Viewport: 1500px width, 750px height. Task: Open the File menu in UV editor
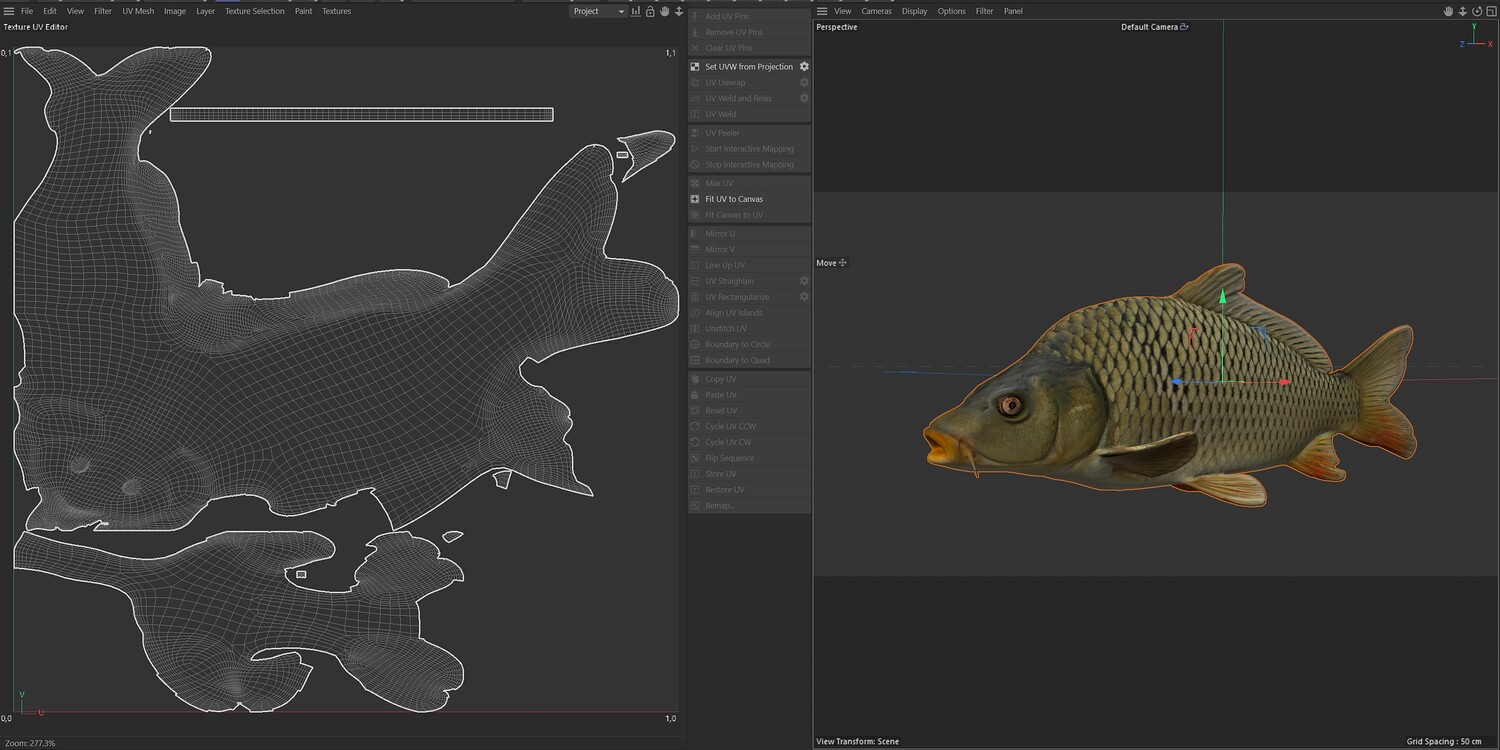pos(27,11)
